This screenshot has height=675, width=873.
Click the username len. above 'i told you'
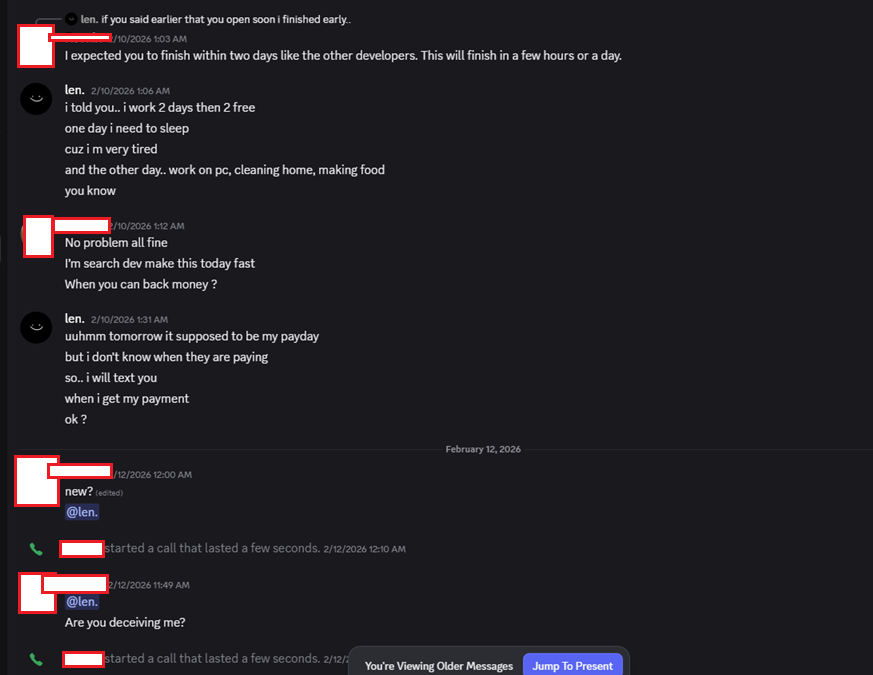pos(74,89)
